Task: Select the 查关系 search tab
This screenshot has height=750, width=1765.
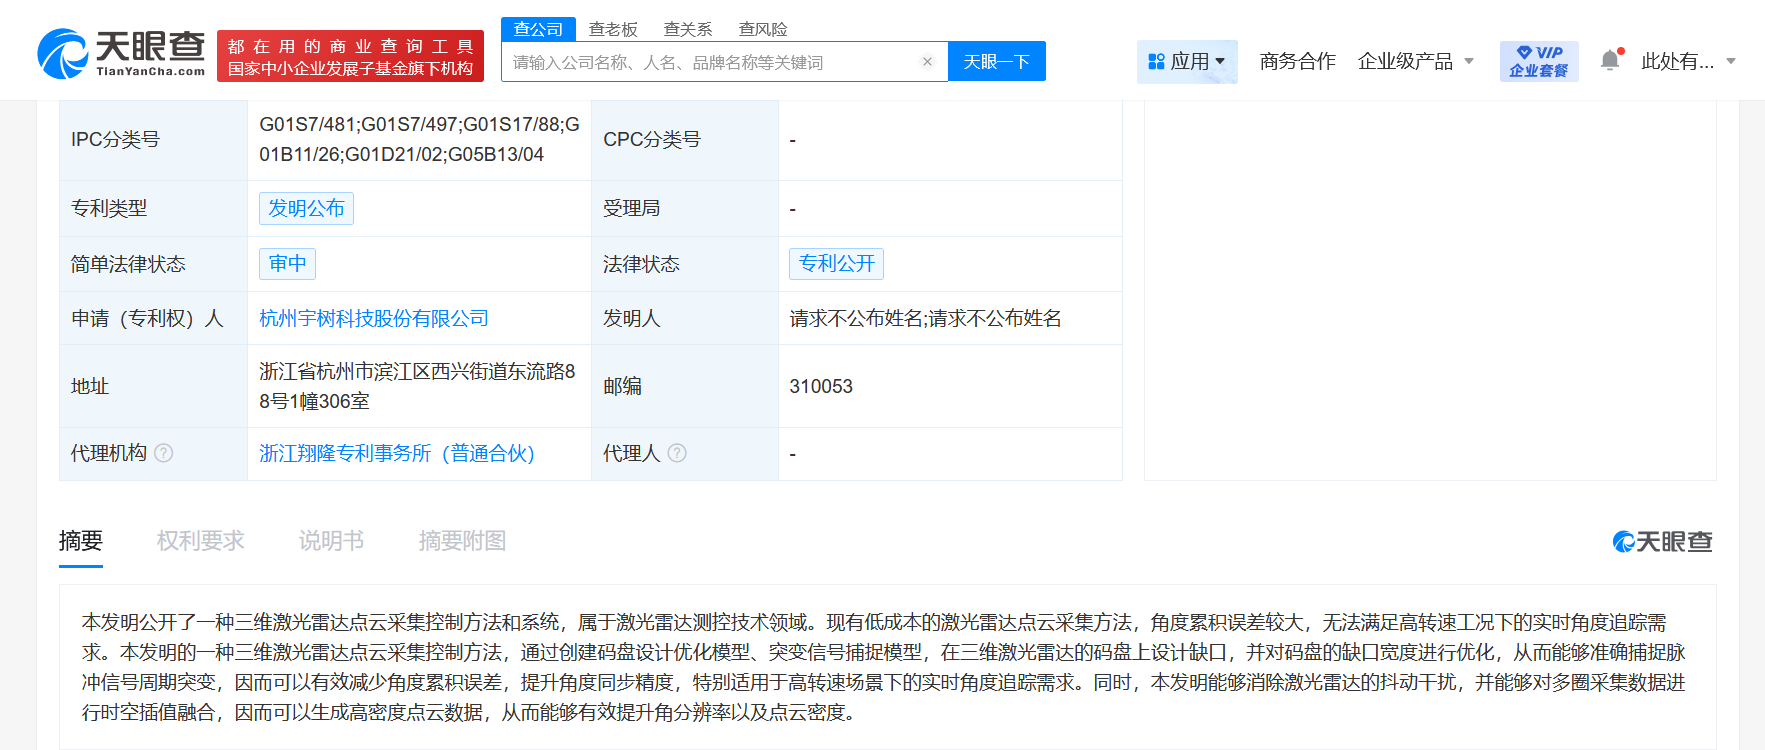Action: (x=688, y=29)
